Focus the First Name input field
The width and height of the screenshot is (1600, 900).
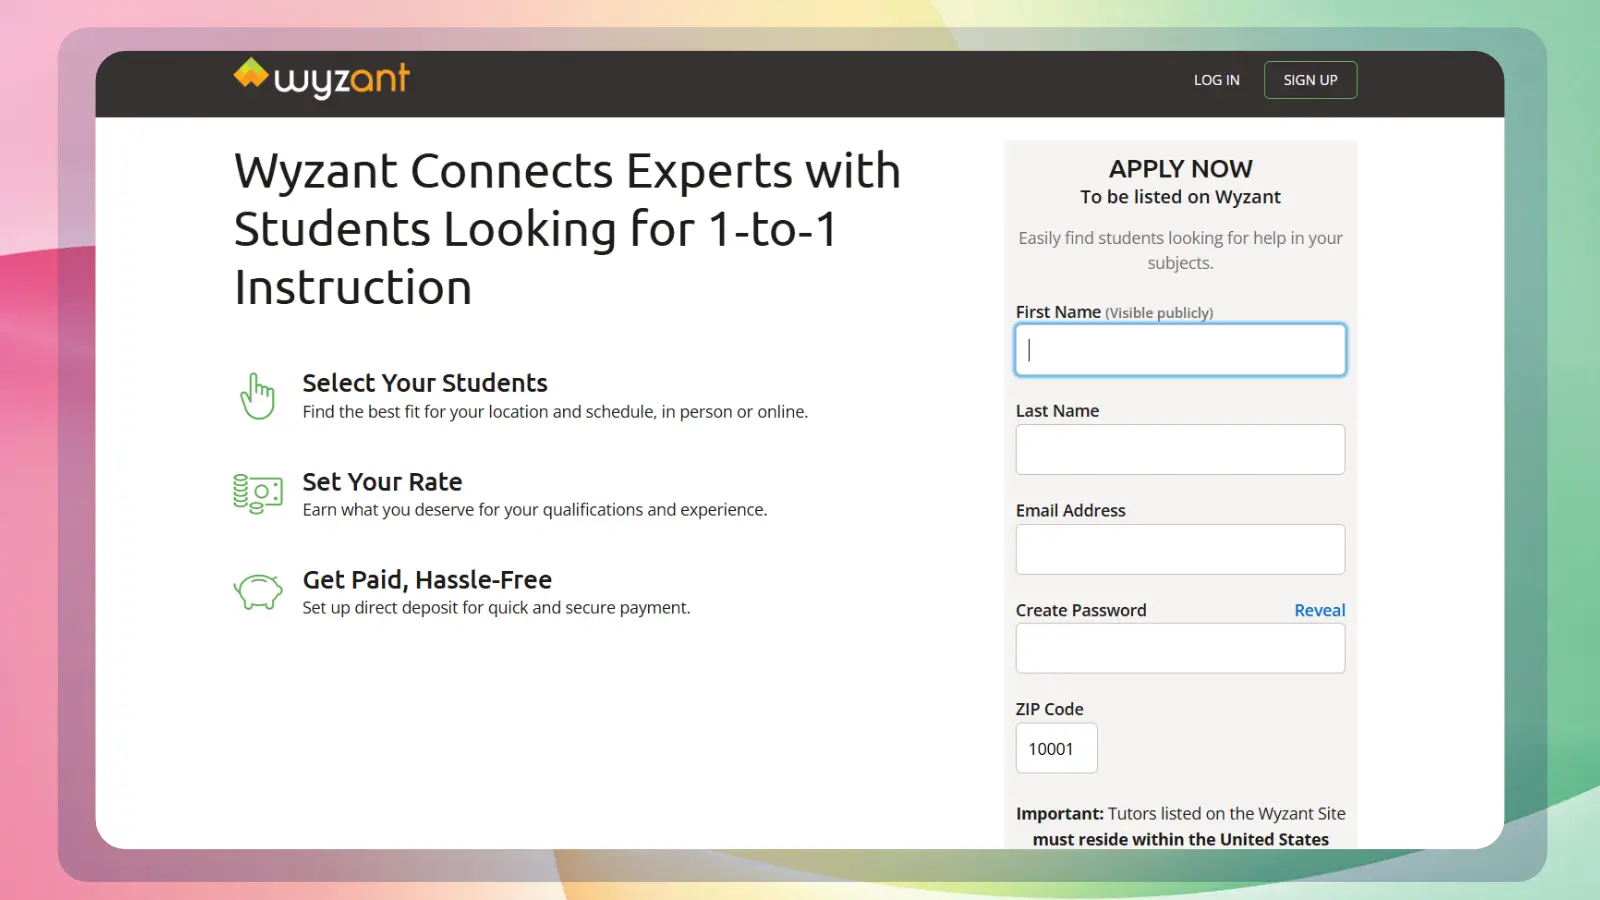[1180, 350]
